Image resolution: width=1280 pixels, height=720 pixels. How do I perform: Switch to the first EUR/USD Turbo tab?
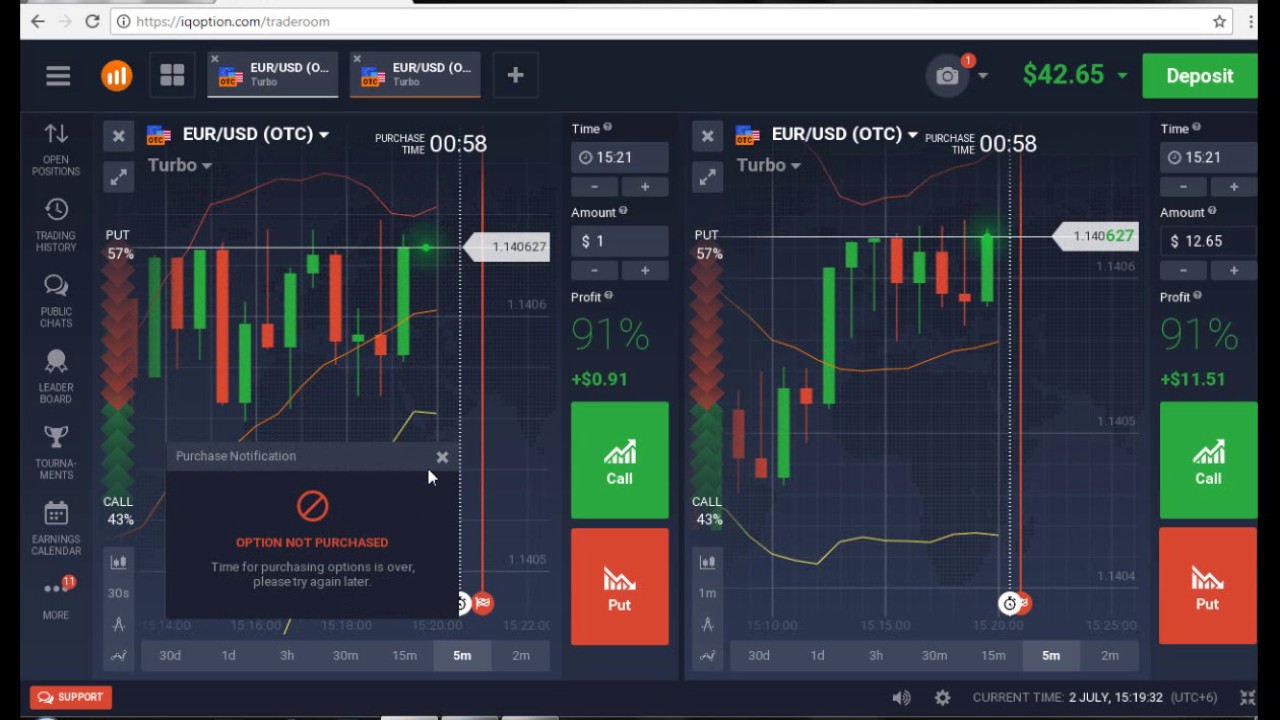point(273,75)
